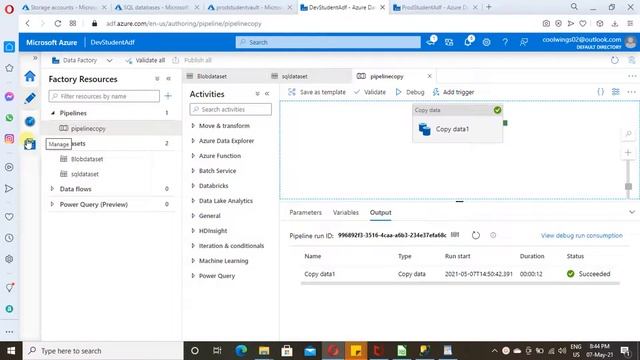Click the canvas search magnifier icon
640x360 pixels.
pos(629,134)
